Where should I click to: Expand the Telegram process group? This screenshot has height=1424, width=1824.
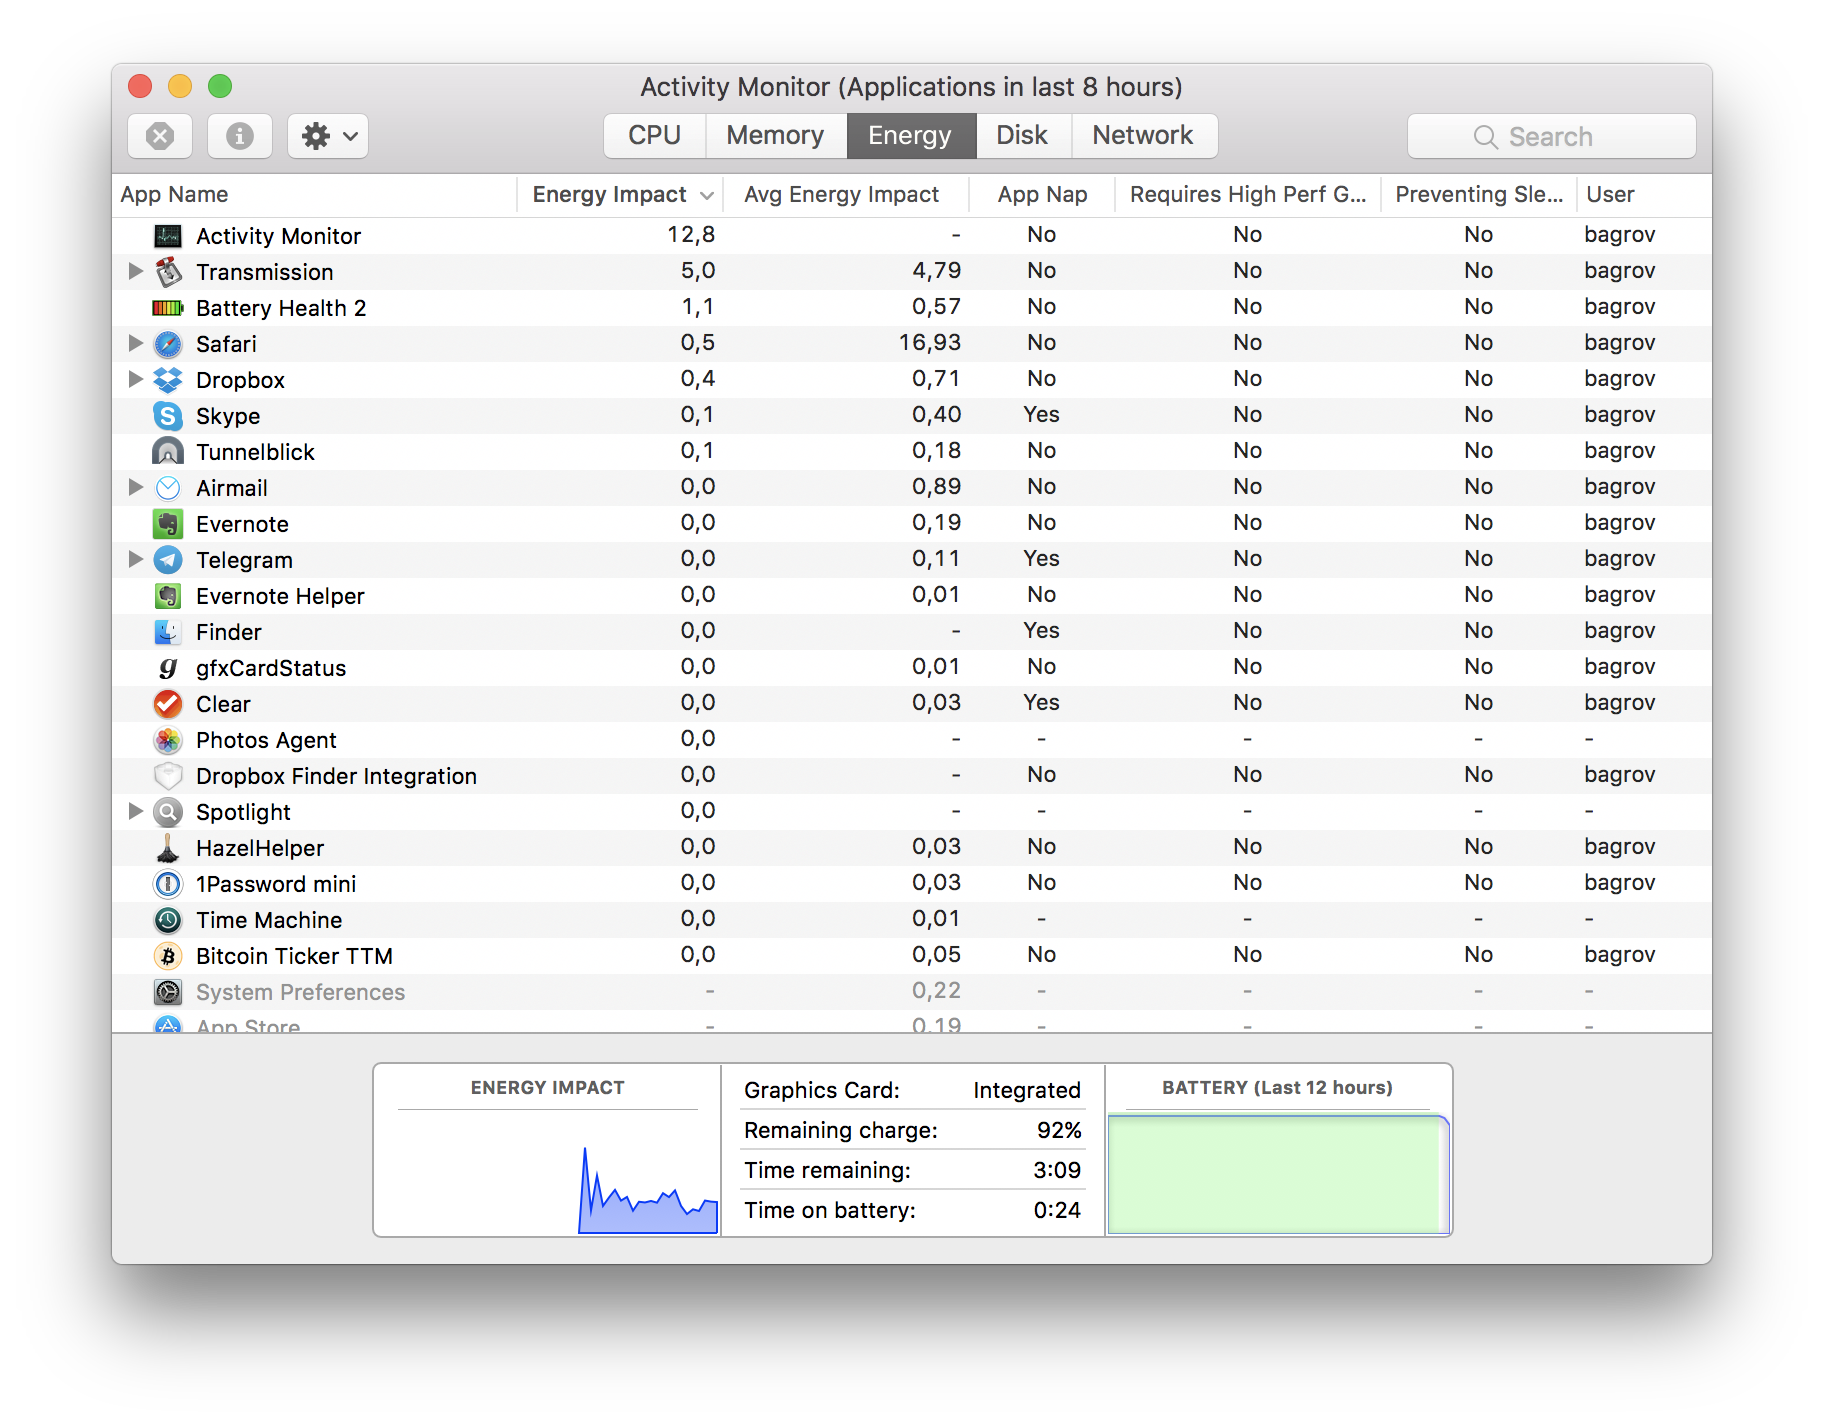point(136,559)
